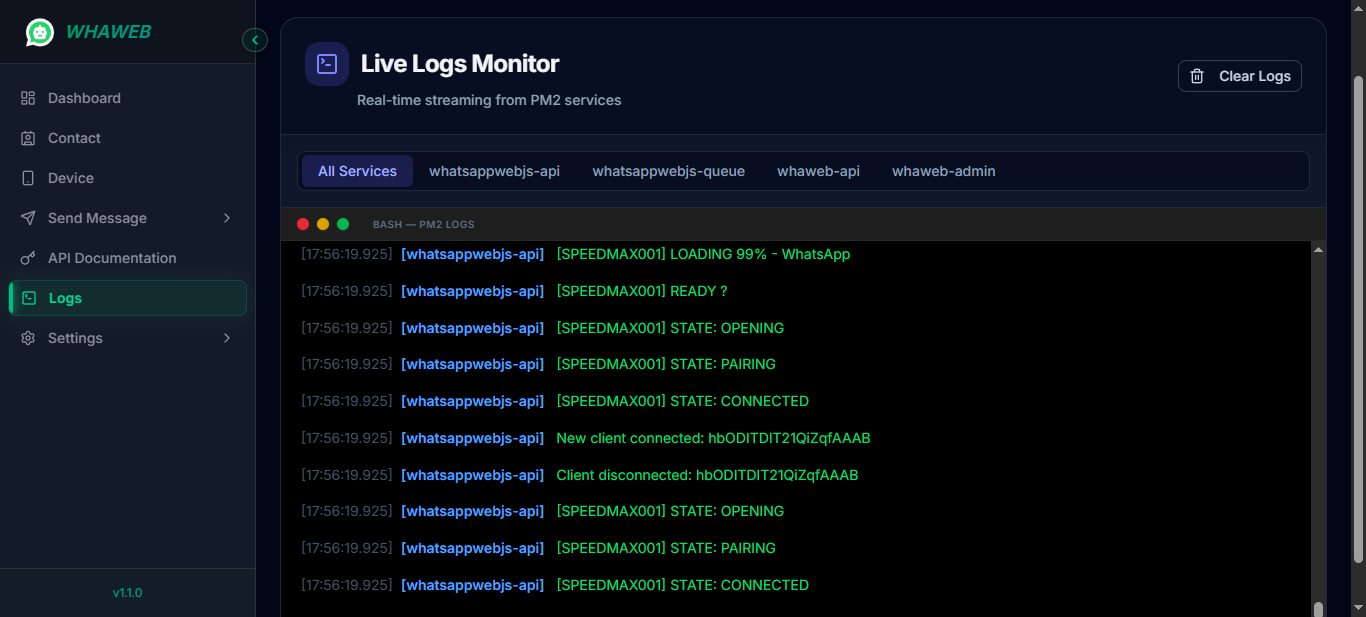Collapse the sidebar with the circular chevron
This screenshot has width=1366, height=617.
255,40
